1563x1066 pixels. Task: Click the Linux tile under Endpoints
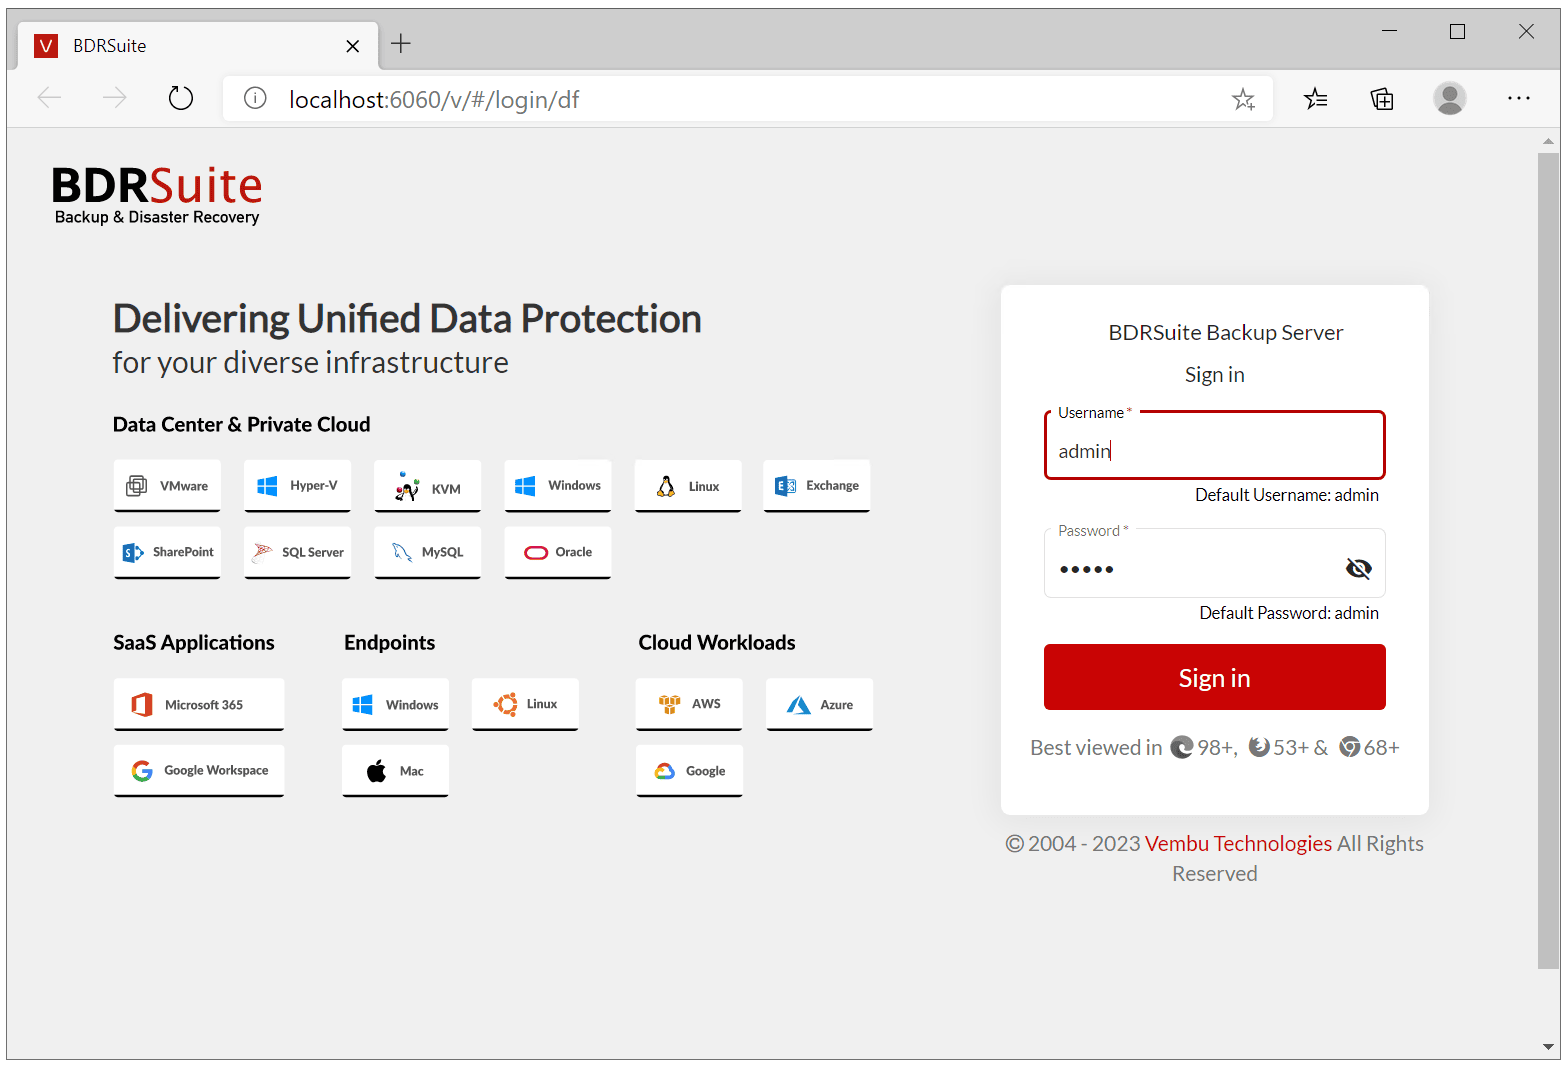click(525, 704)
